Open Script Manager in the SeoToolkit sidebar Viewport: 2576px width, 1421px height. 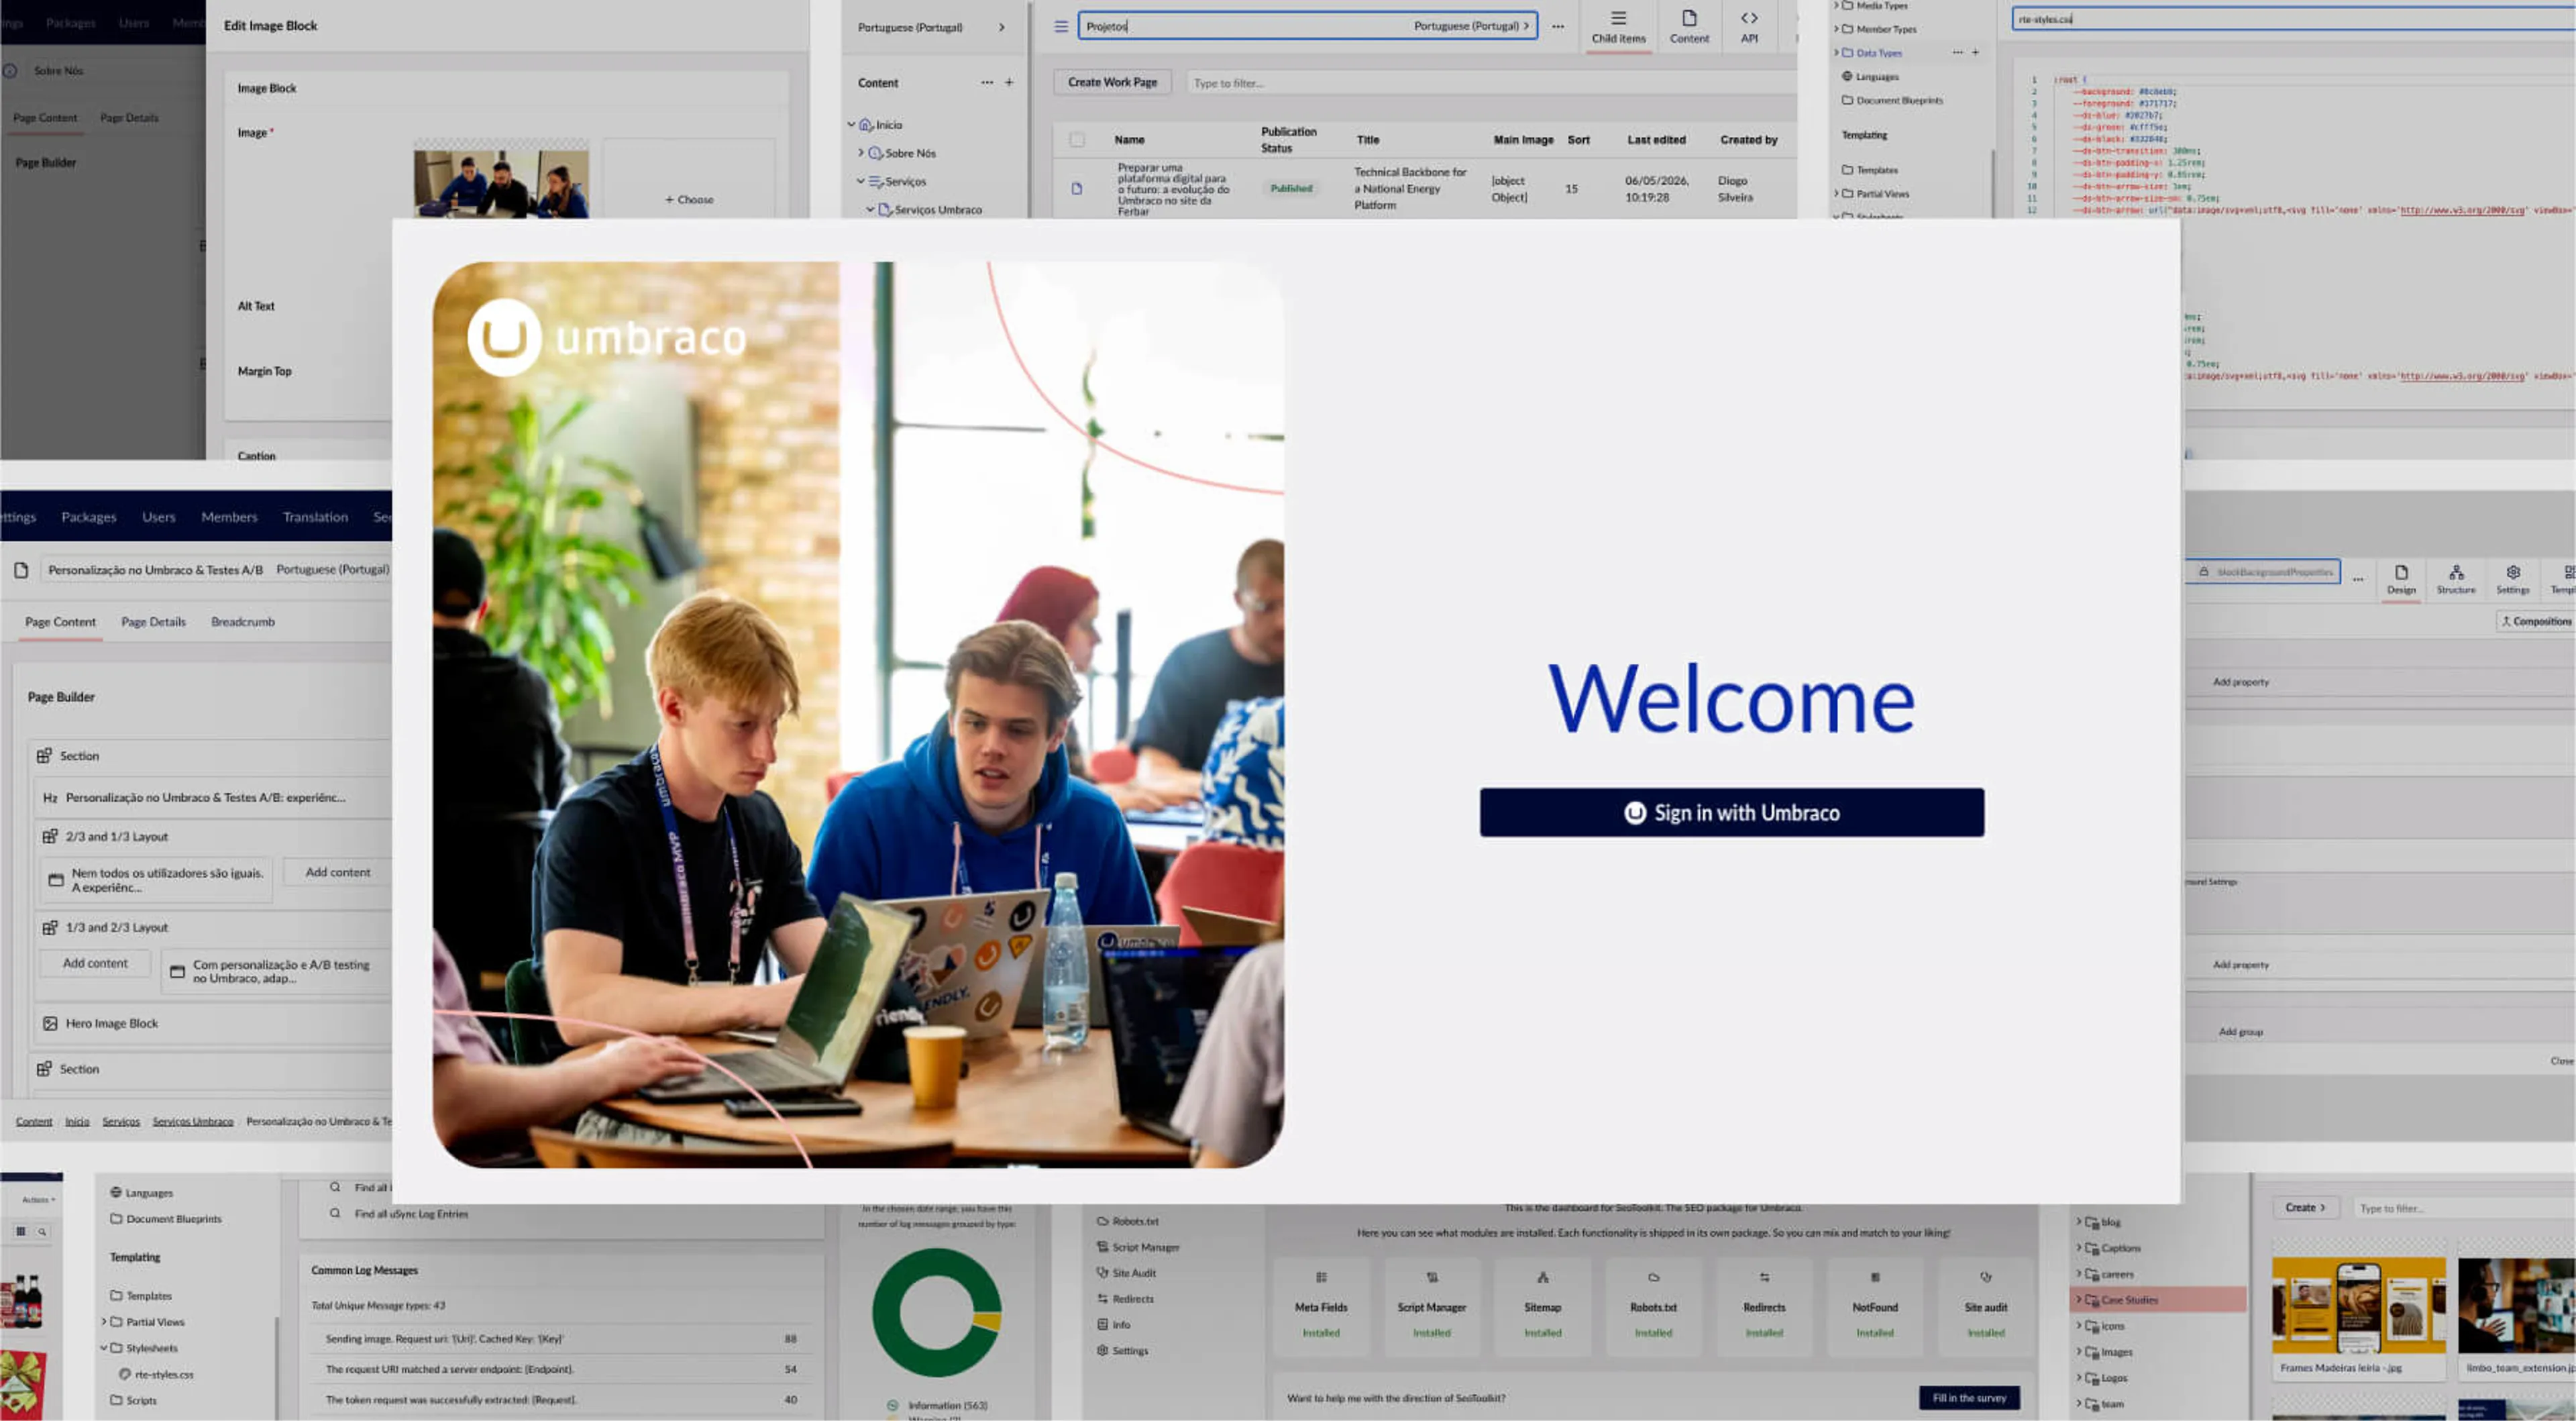1138,1247
